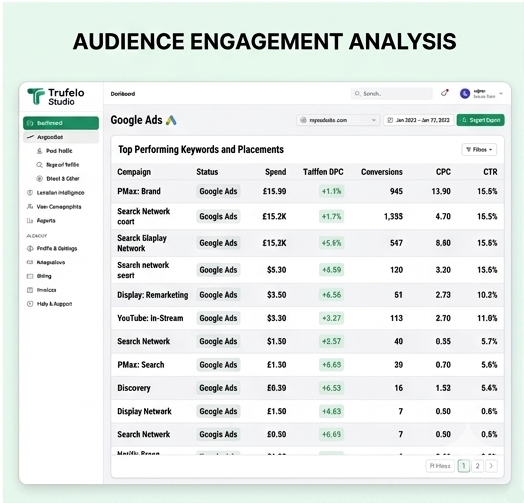Image resolution: width=524 pixels, height=503 pixels.
Task: Open Location Intelligence sidebar item
Action: [55, 193]
